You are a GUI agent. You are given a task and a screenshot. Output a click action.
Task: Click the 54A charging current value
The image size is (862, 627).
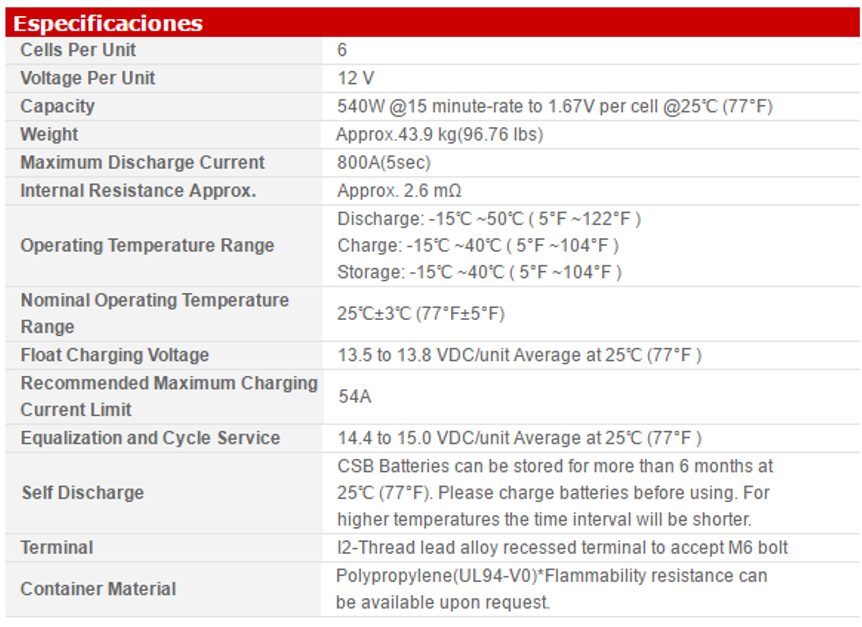355,397
